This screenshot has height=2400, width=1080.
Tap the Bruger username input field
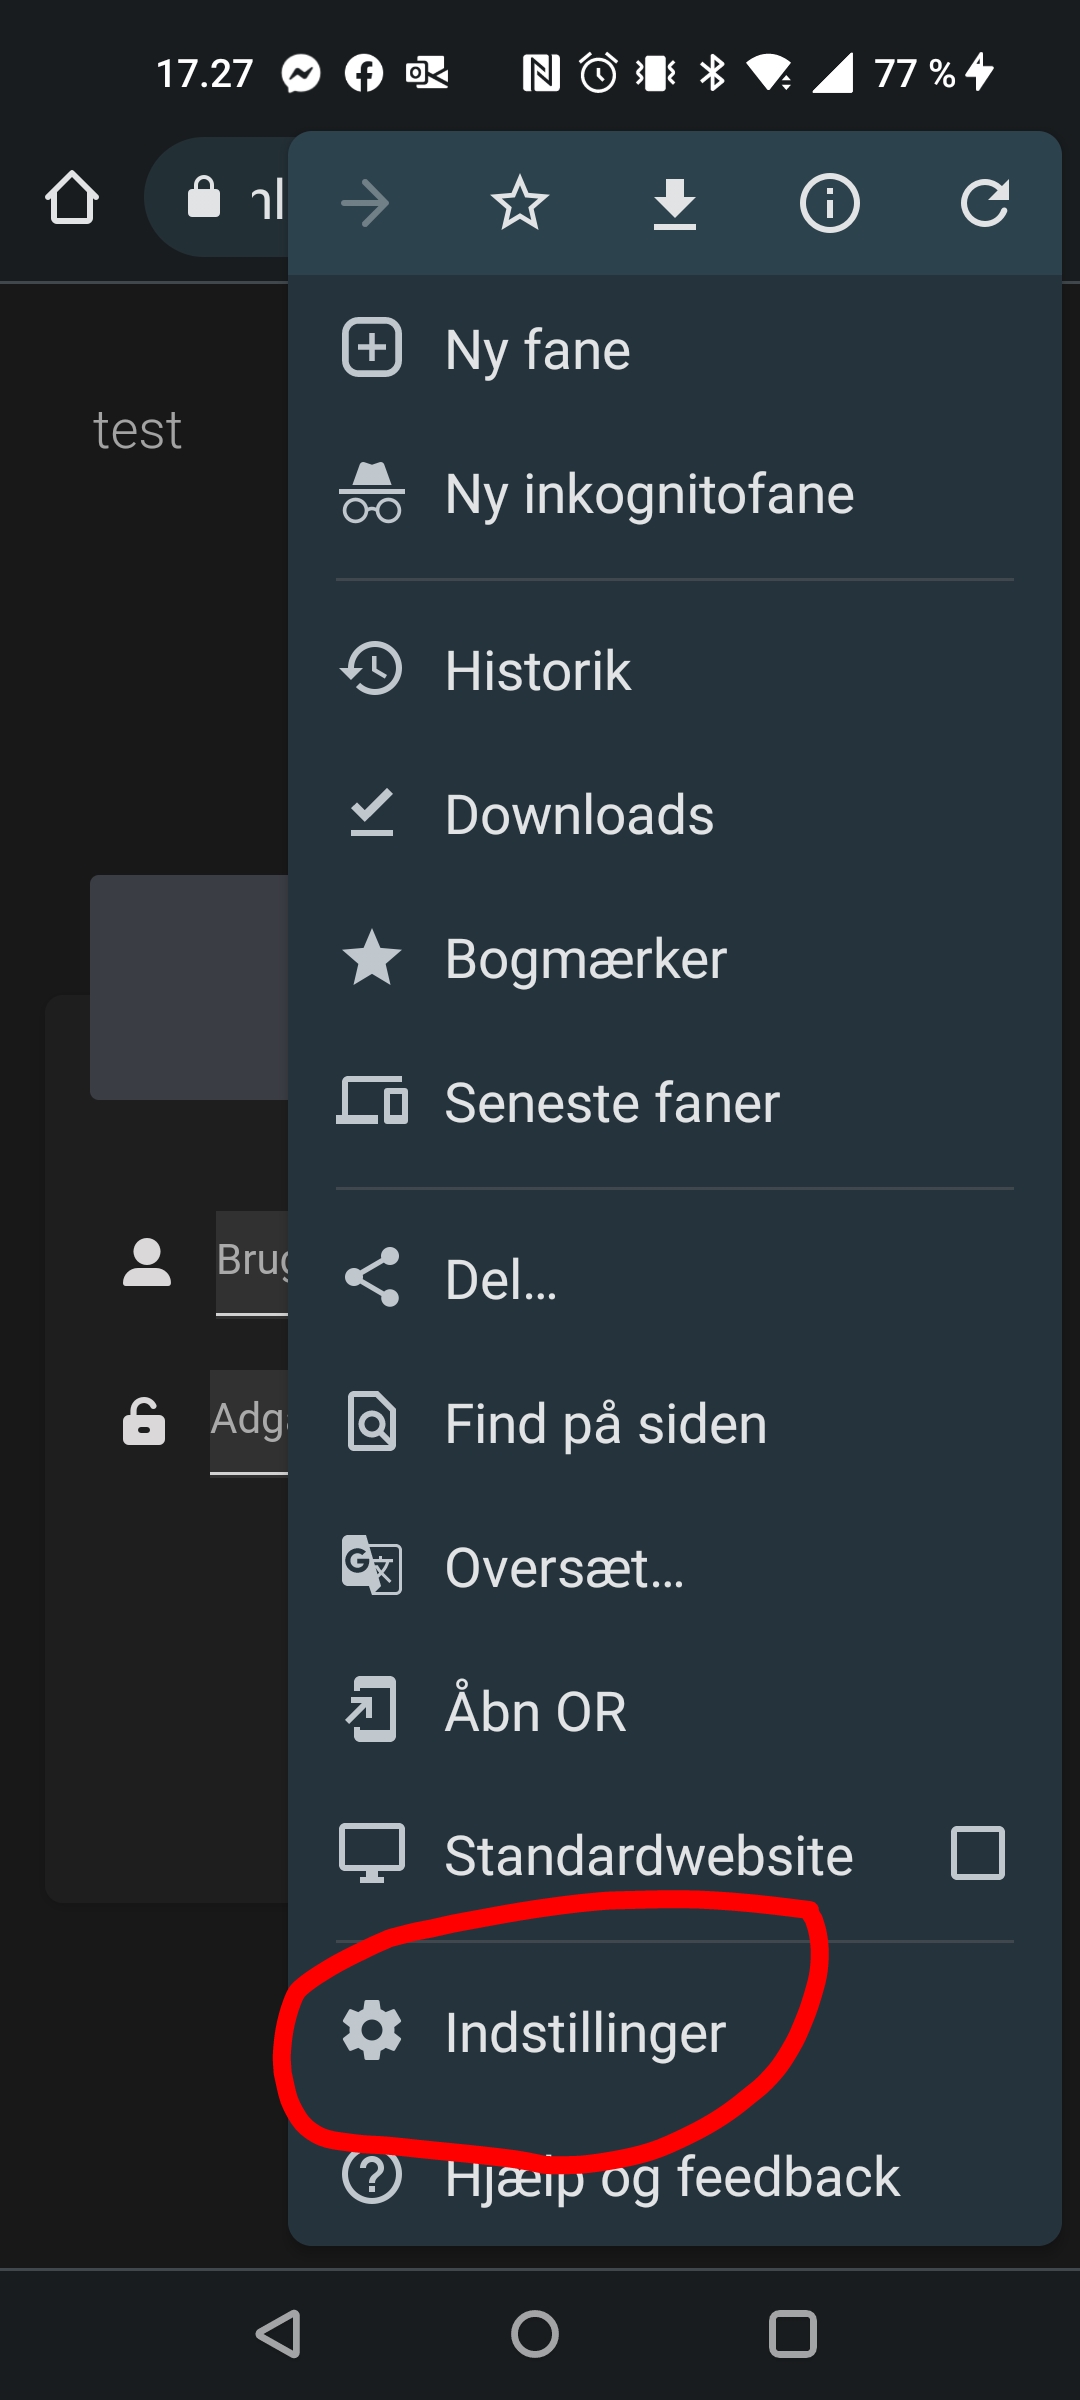pos(252,1262)
